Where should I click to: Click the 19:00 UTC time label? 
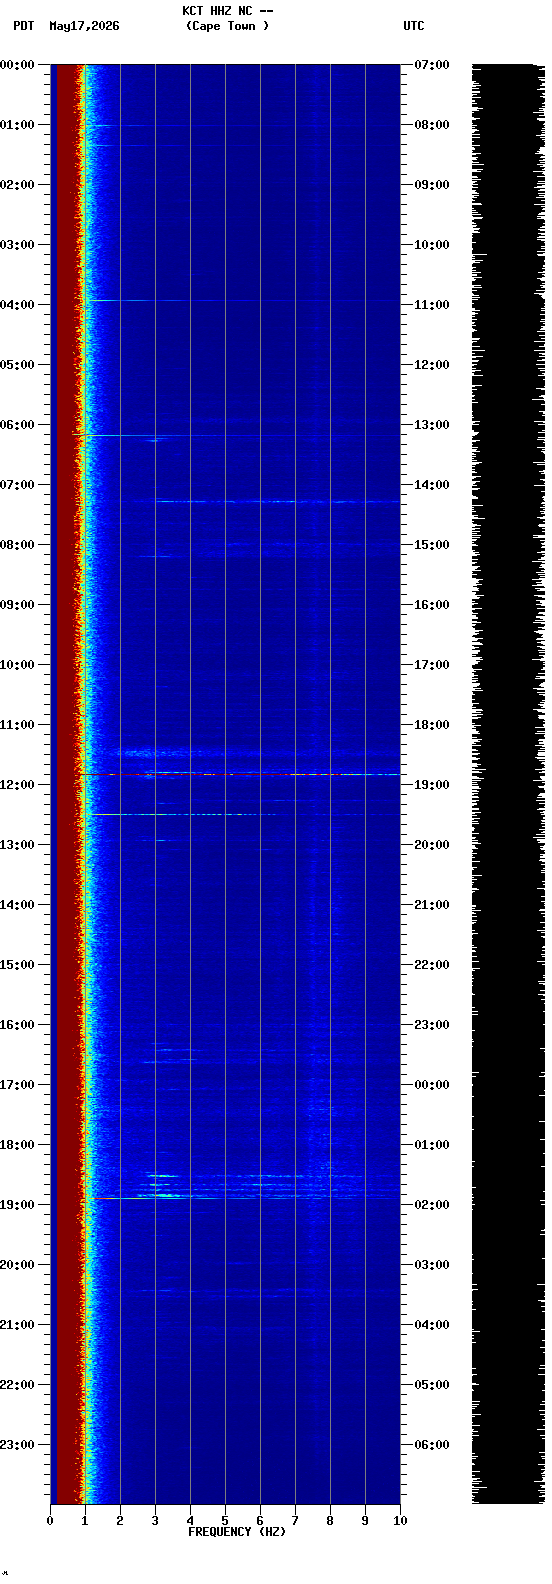pyautogui.click(x=431, y=785)
